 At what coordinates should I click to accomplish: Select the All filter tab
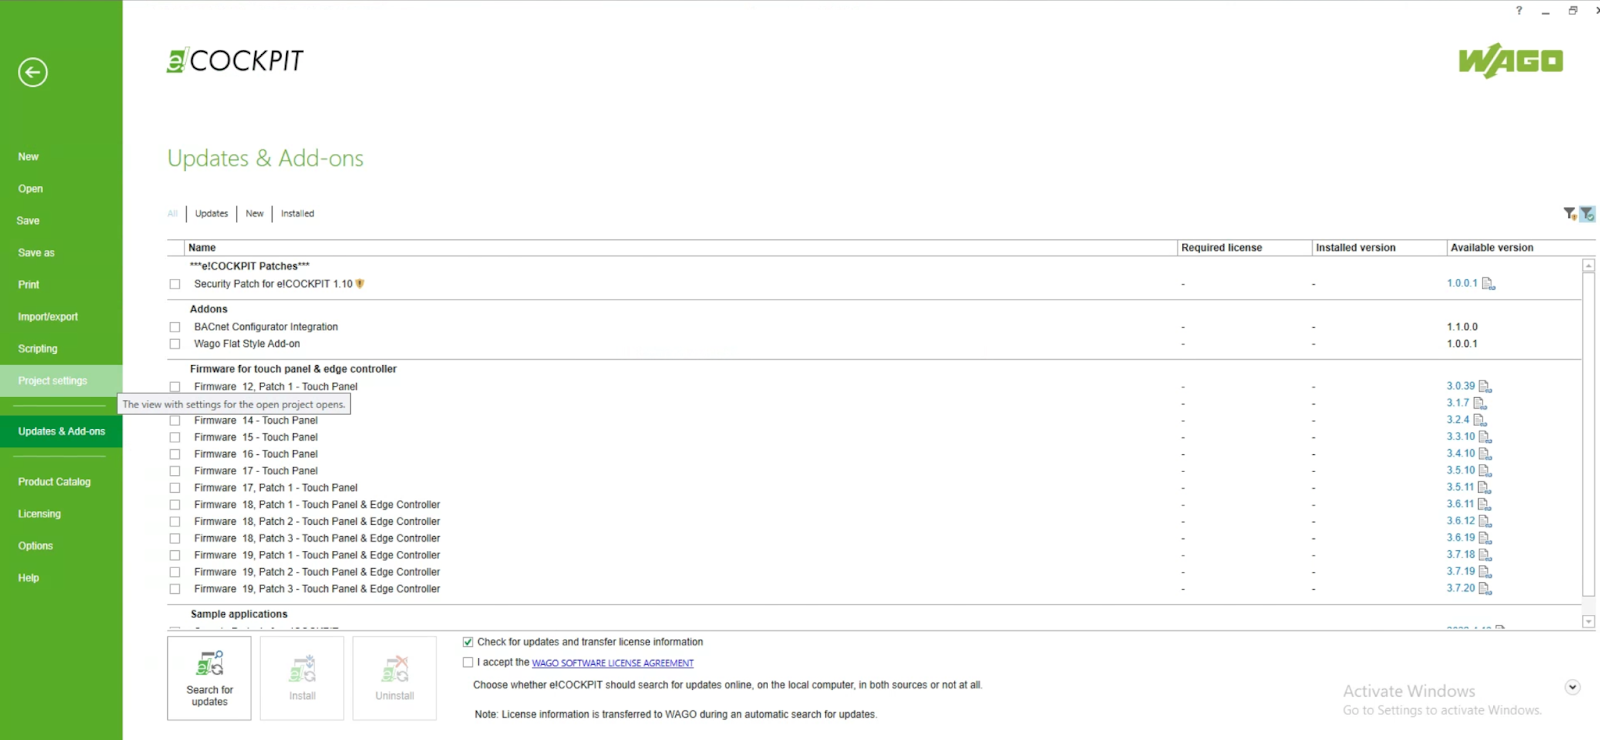pyautogui.click(x=173, y=214)
